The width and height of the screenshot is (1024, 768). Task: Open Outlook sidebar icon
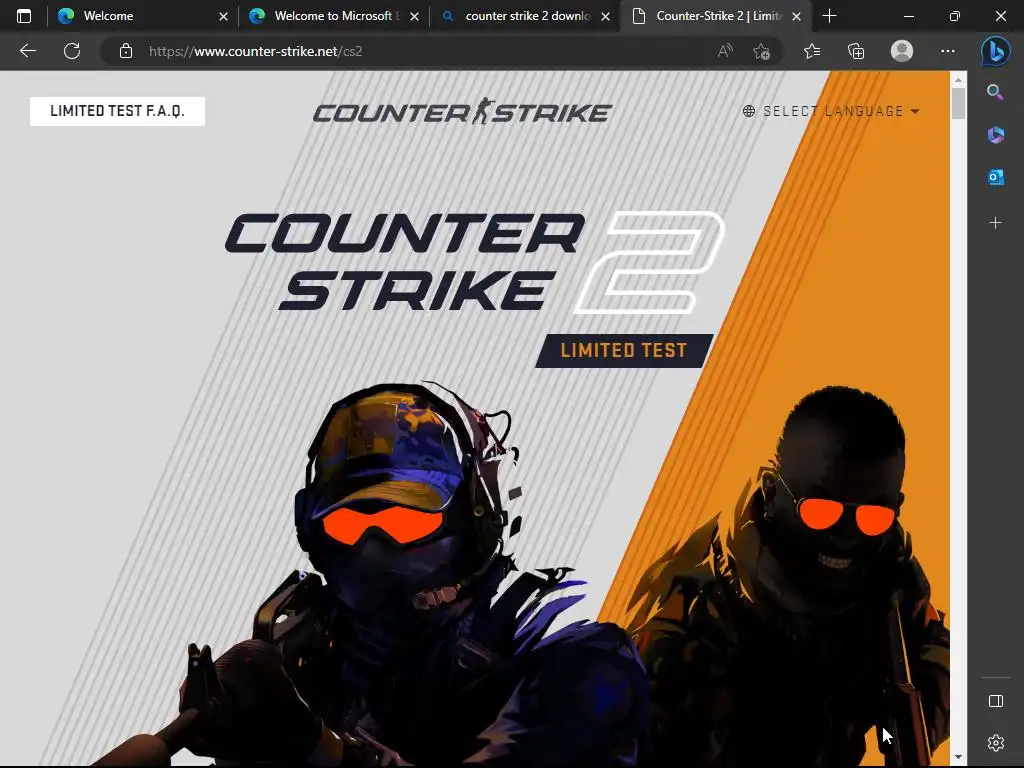pyautogui.click(x=995, y=177)
